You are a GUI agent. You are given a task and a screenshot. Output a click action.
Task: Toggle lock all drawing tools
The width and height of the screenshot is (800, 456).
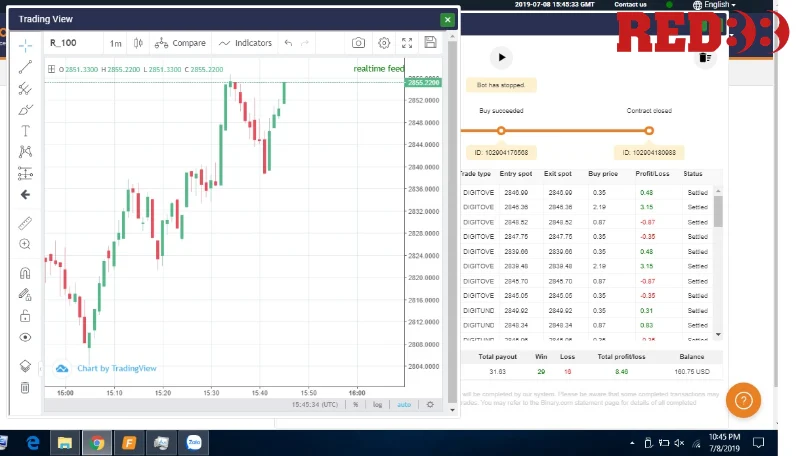26,316
